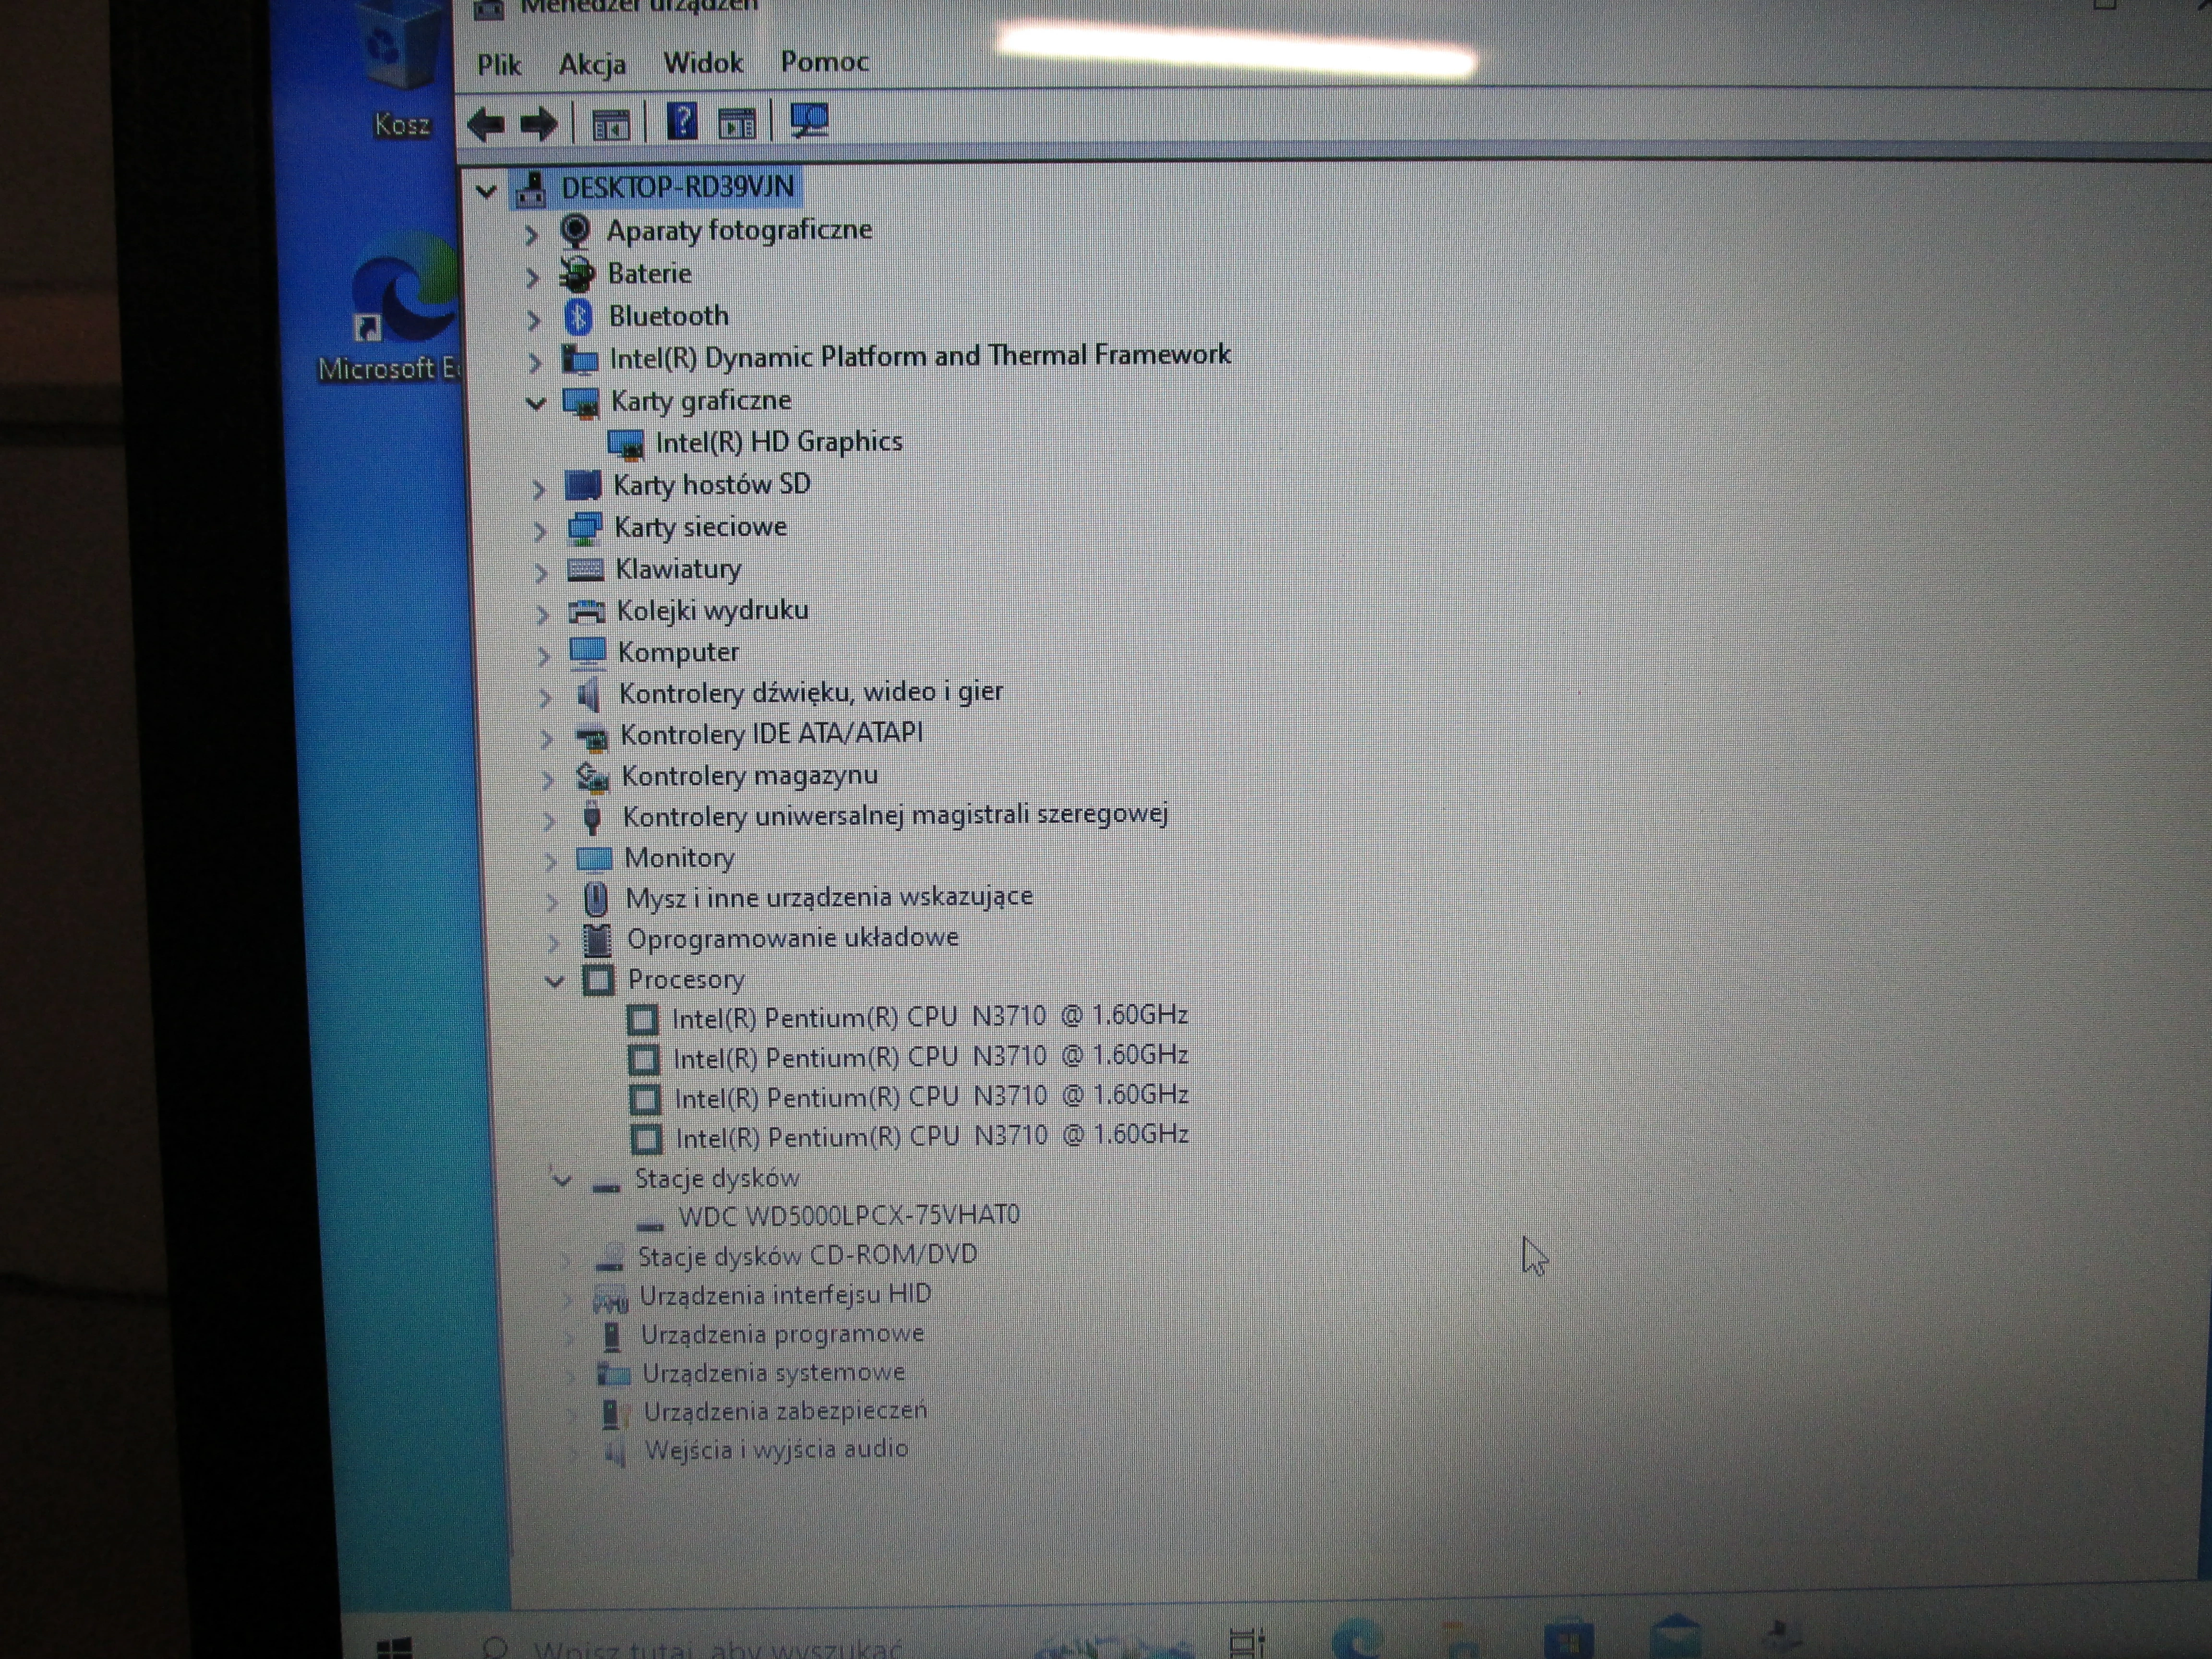This screenshot has width=2212, height=1659.
Task: Click the show/hide console tree toolbar icon
Action: [x=611, y=125]
